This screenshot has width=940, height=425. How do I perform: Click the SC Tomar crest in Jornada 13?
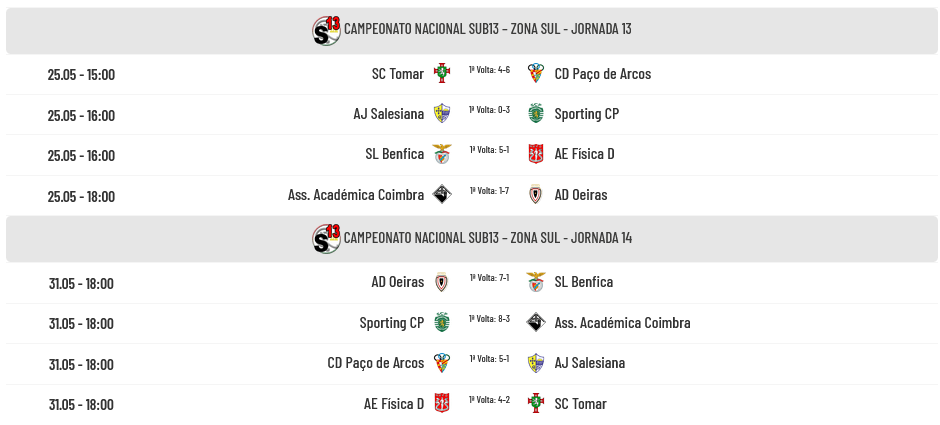click(x=442, y=73)
